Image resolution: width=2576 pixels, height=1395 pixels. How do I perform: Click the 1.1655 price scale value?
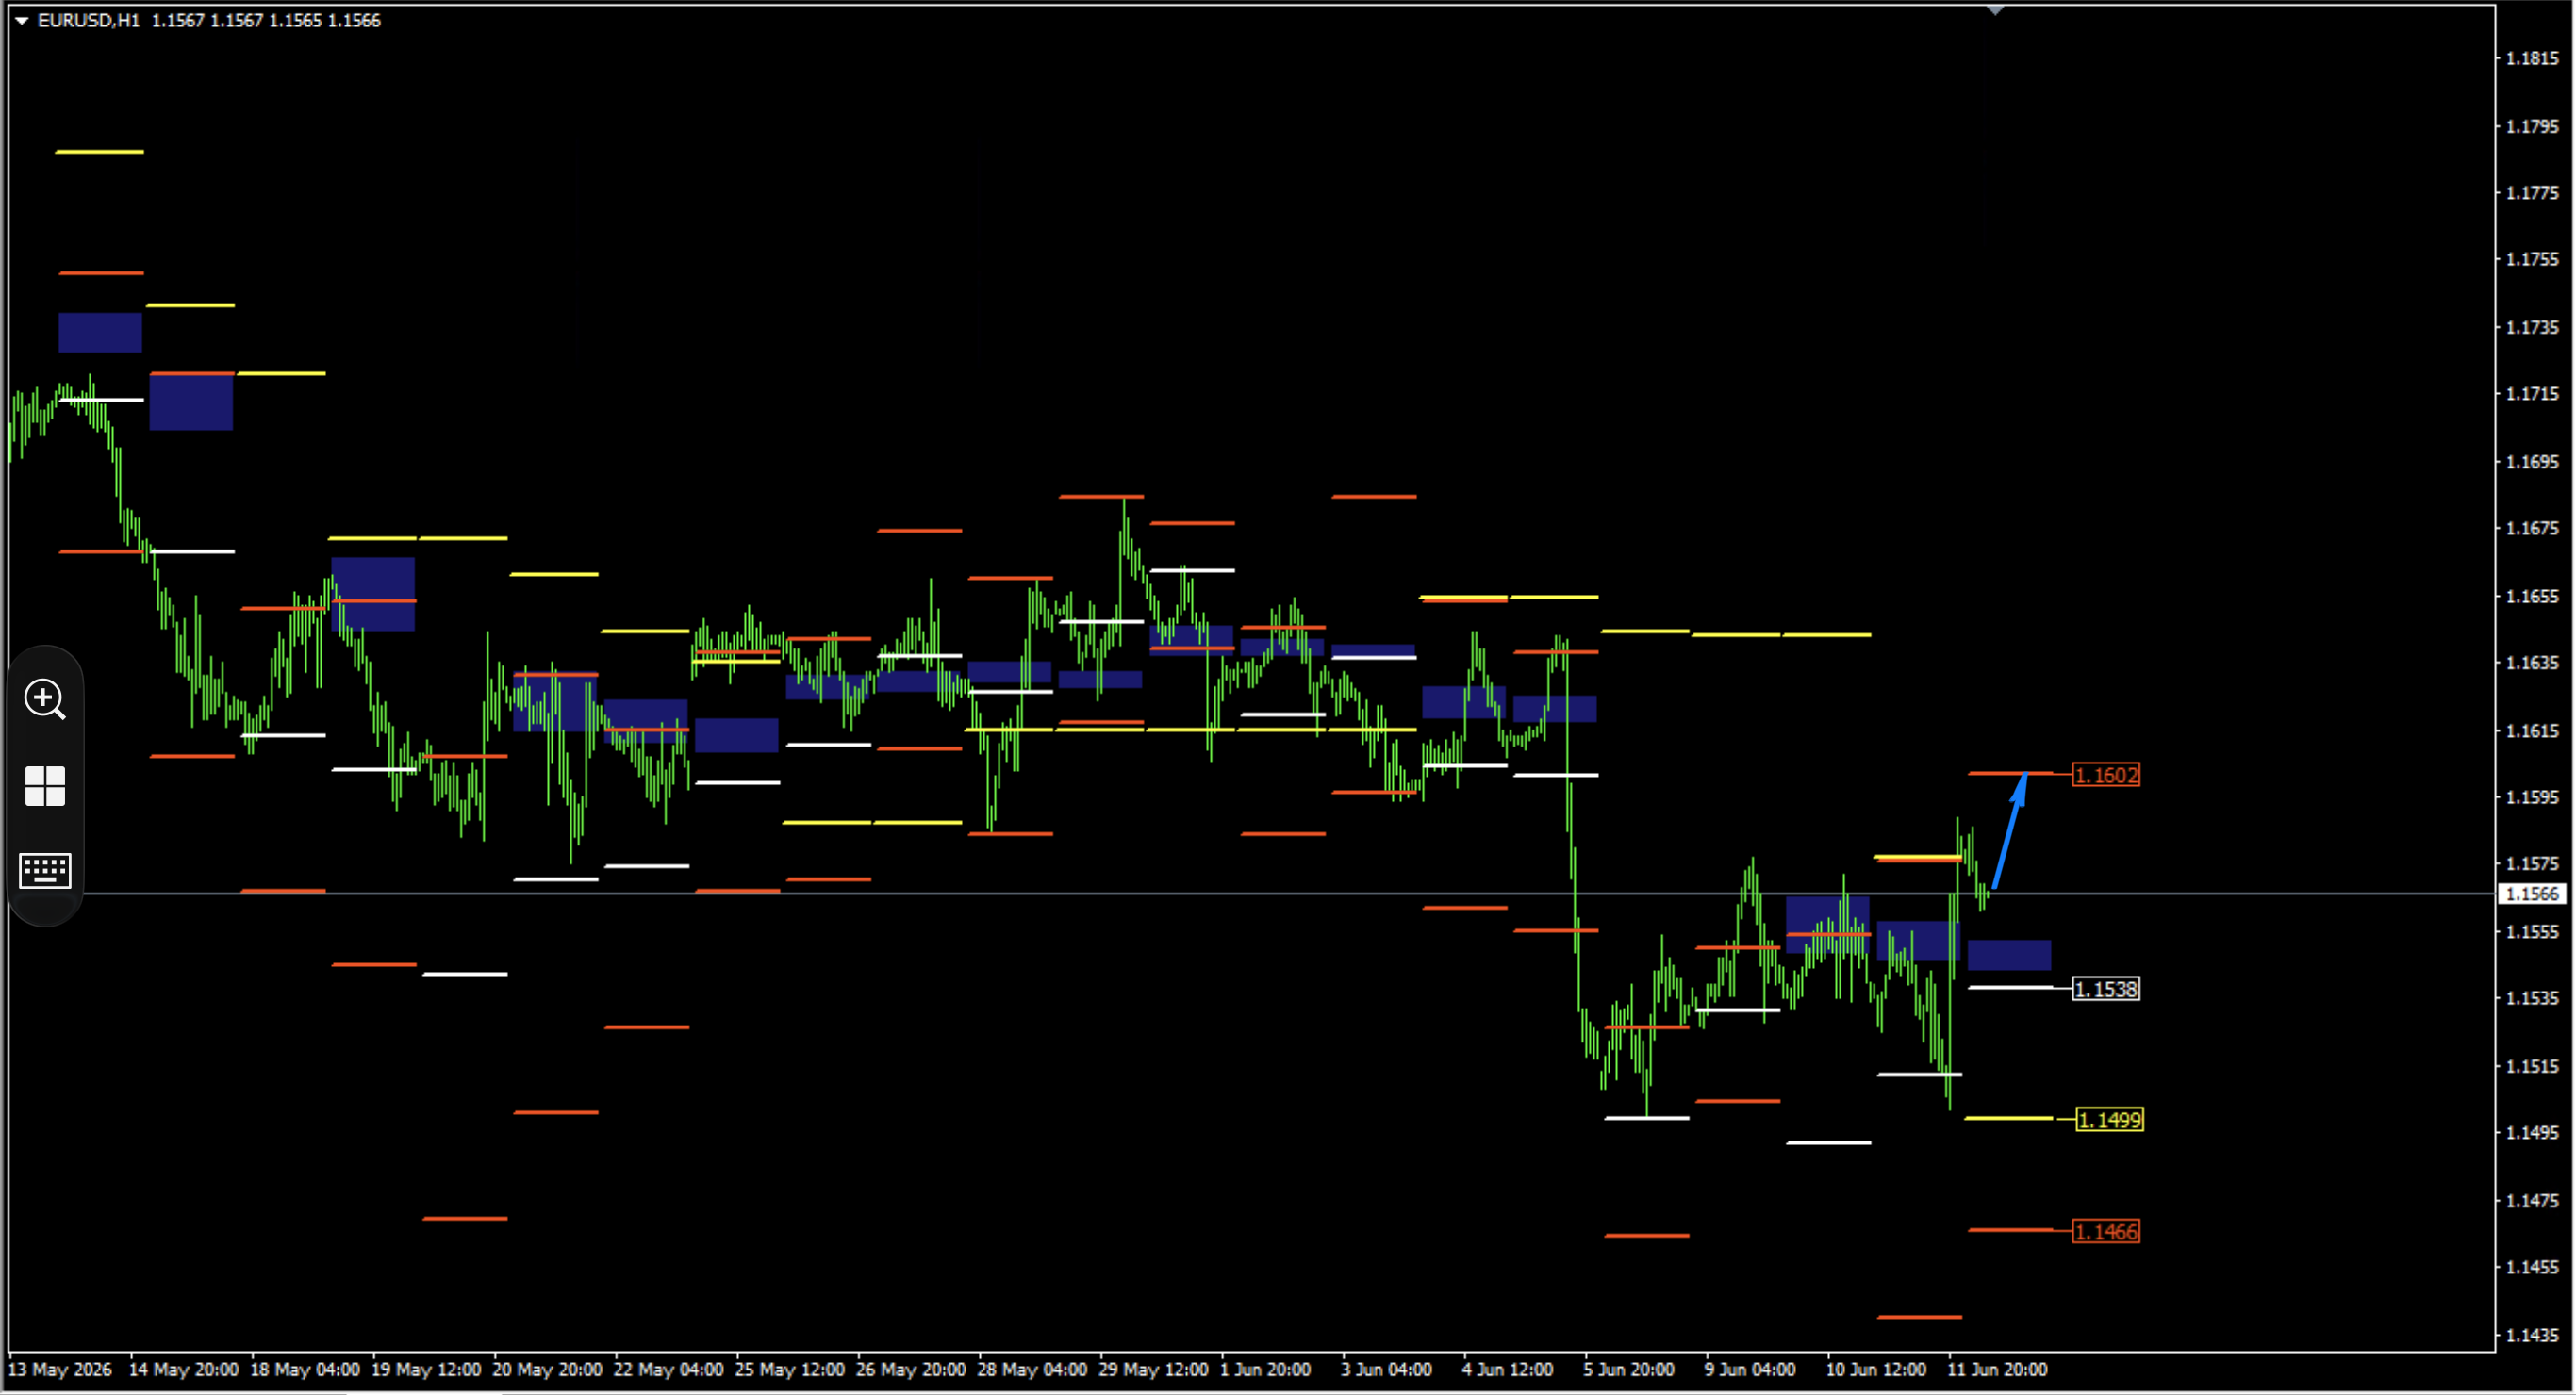[2532, 596]
